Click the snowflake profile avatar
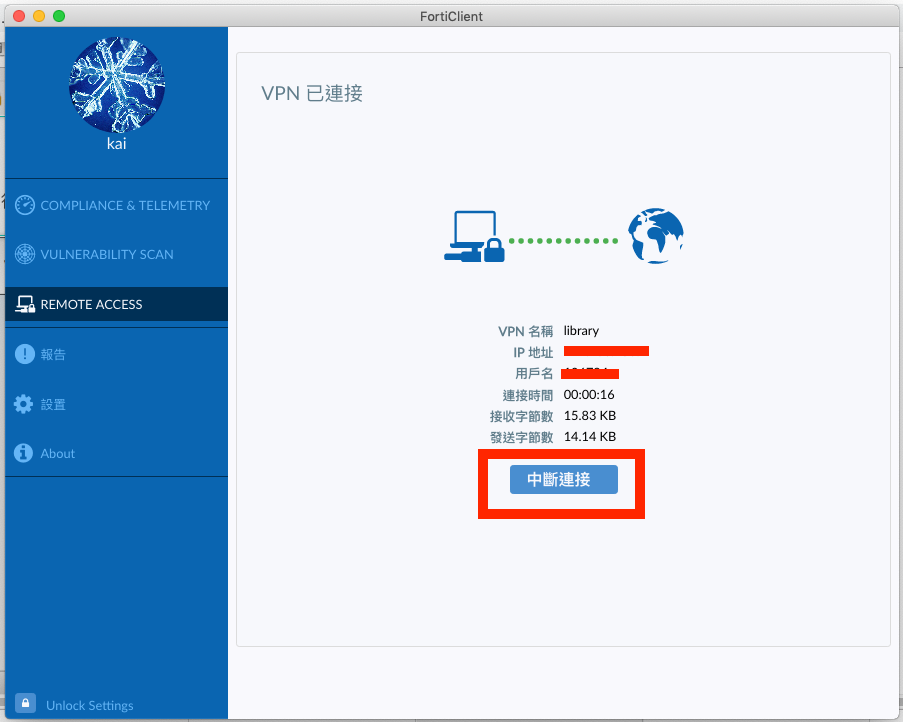This screenshot has height=722, width=903. 117,85
